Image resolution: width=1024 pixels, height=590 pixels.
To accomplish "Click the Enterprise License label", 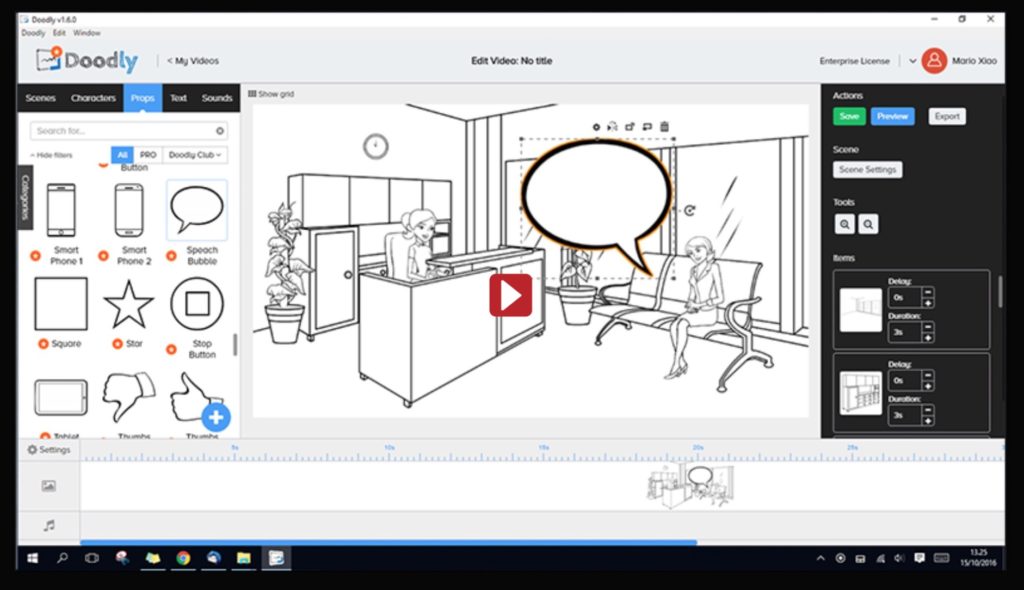I will pos(854,61).
